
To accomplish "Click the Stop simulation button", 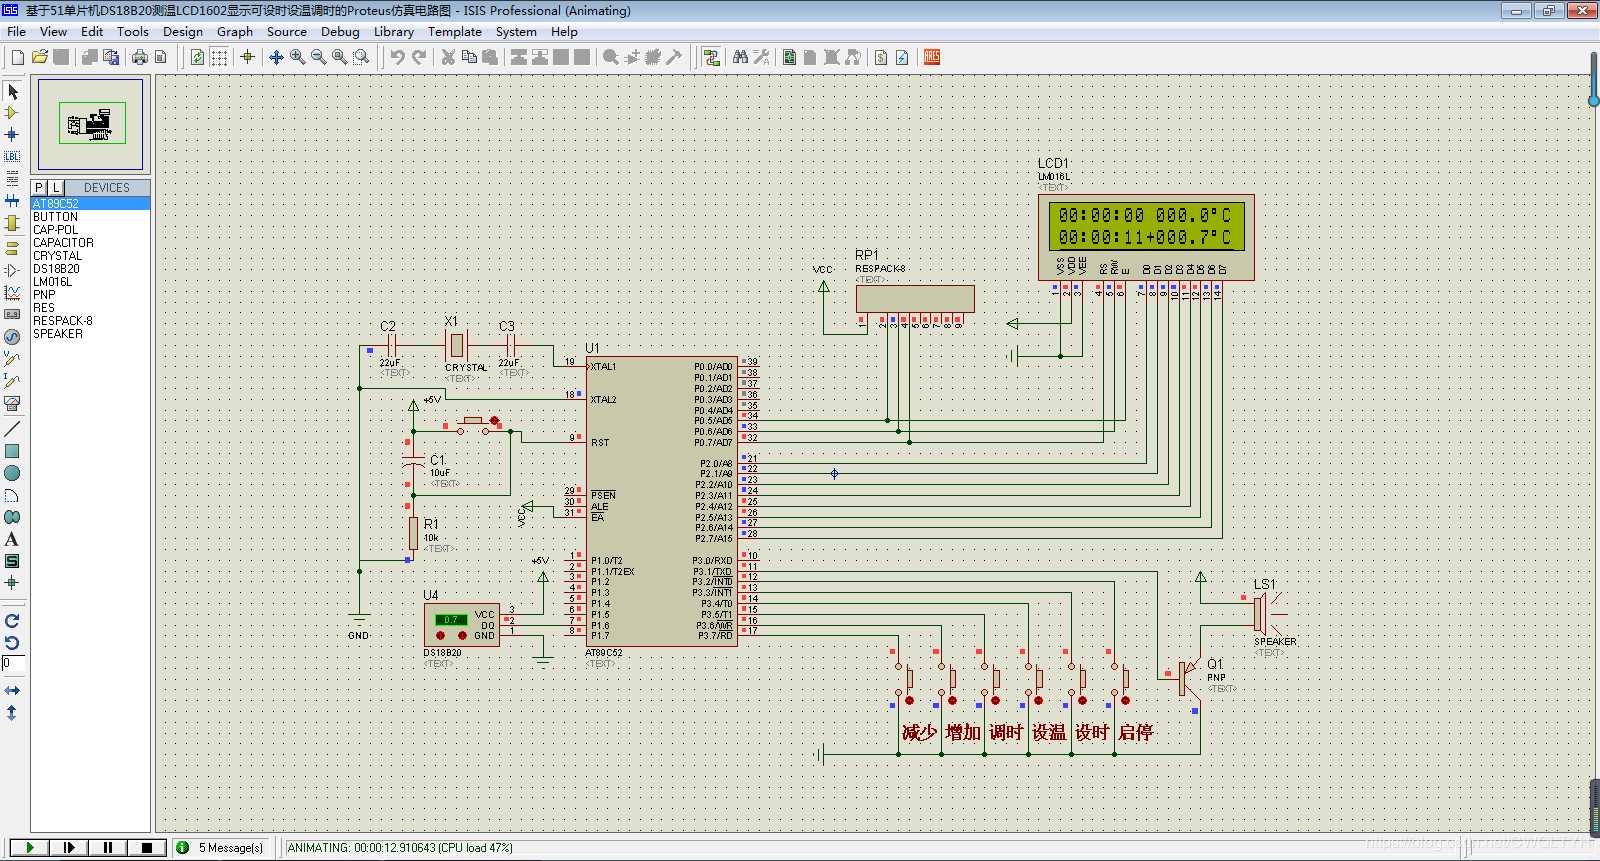I will click(146, 847).
